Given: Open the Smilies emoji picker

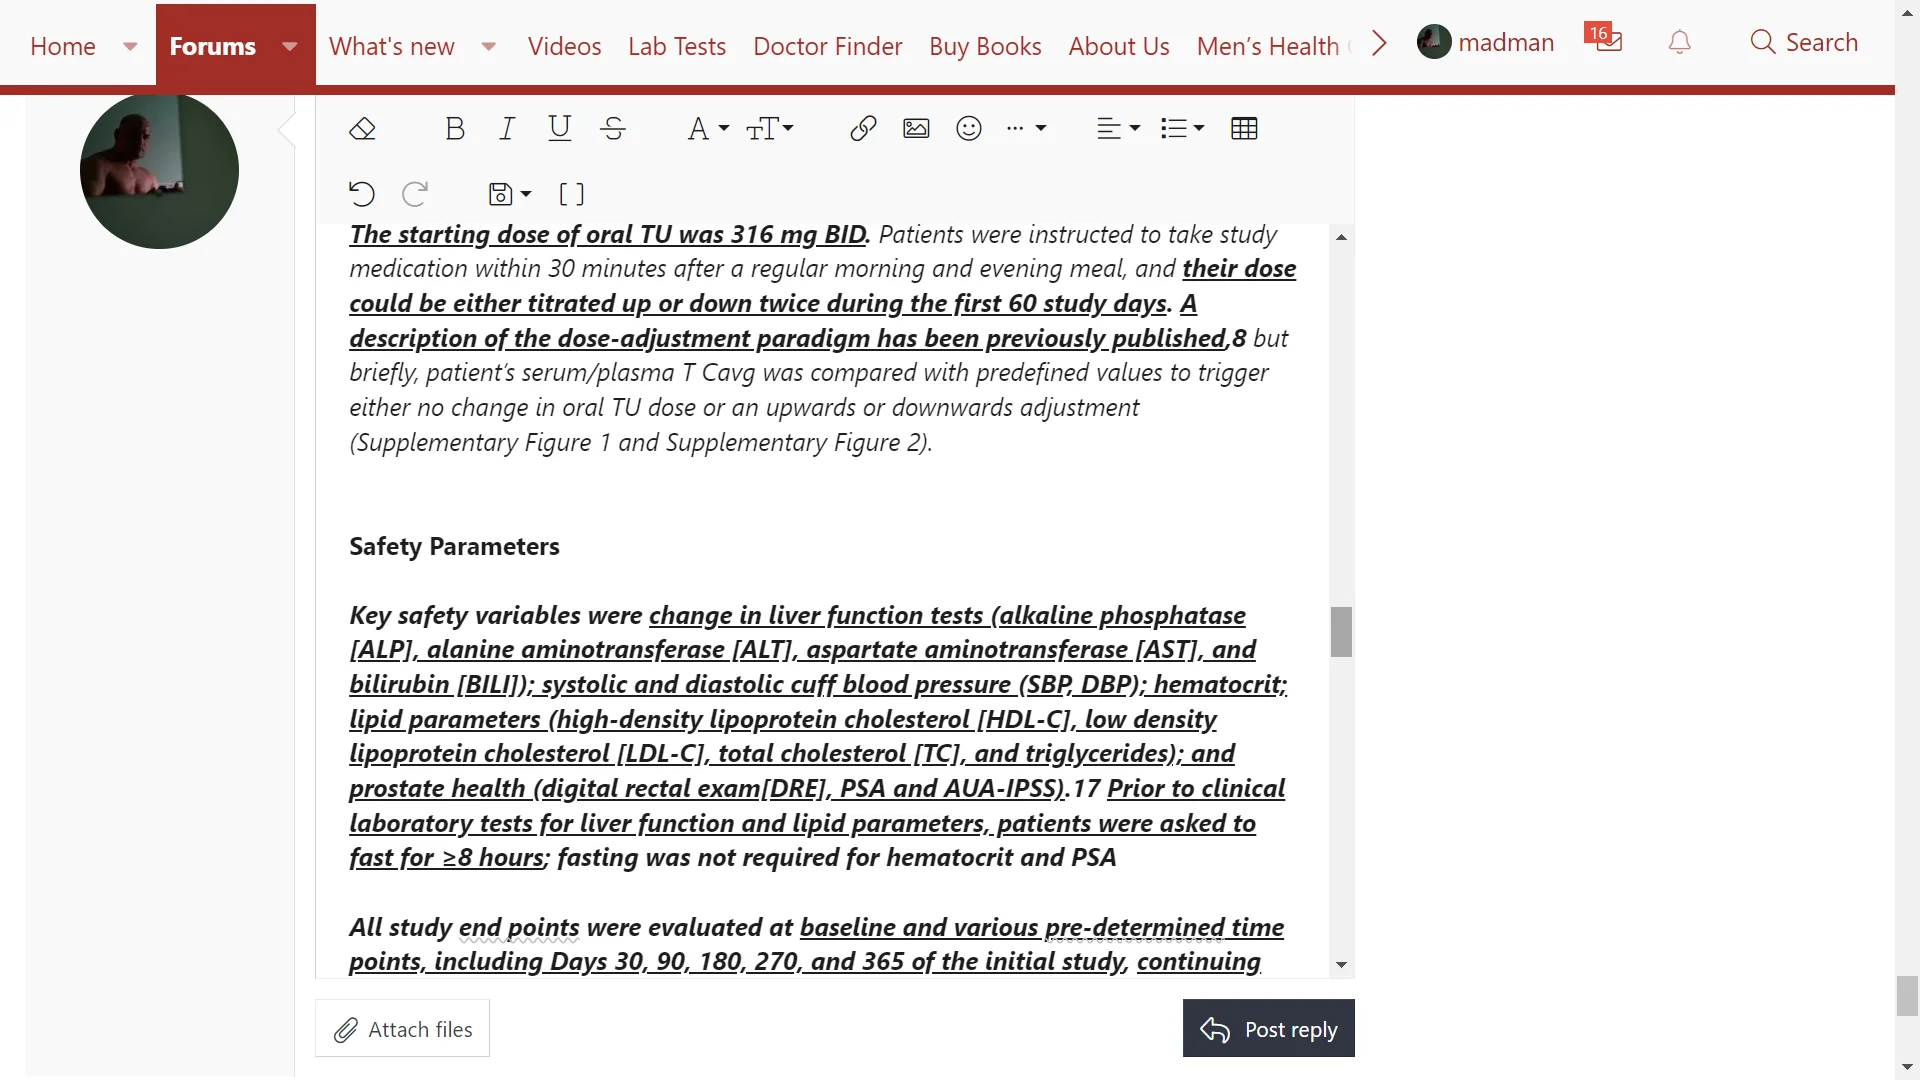Looking at the screenshot, I should click(x=969, y=129).
